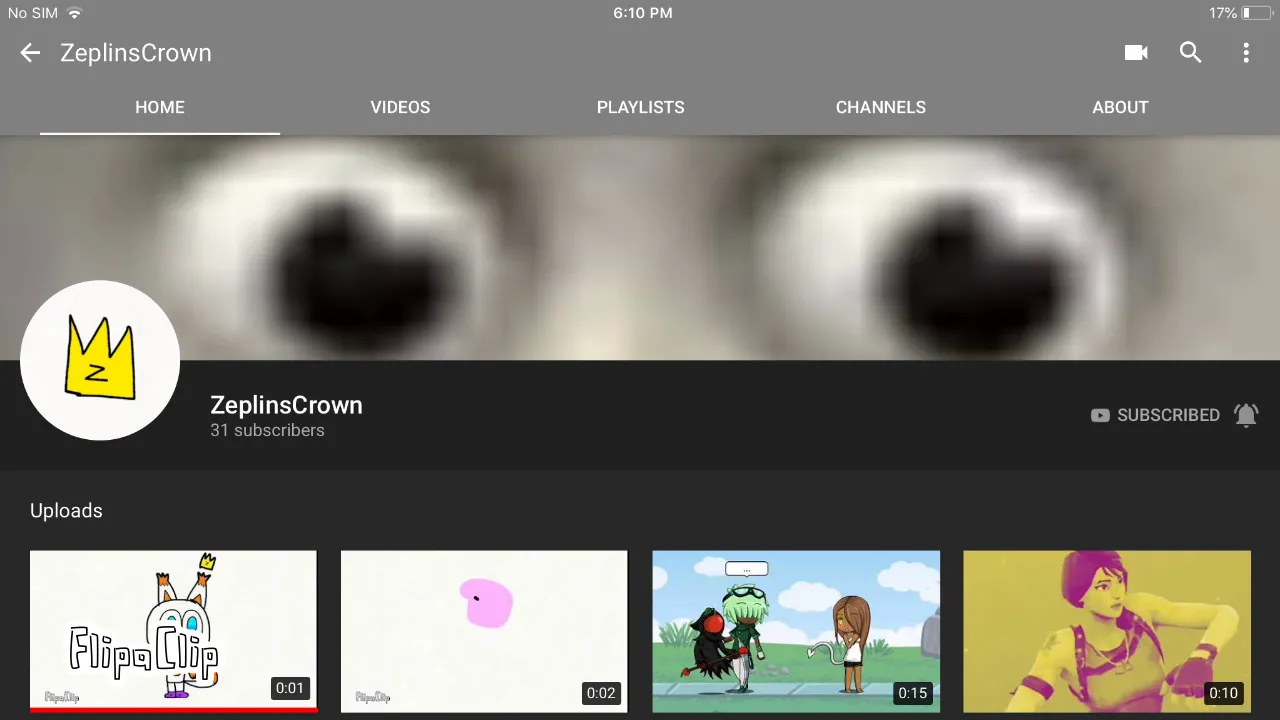Tap the back arrow next to ZeplinsCrown
The width and height of the screenshot is (1280, 720).
[30, 53]
